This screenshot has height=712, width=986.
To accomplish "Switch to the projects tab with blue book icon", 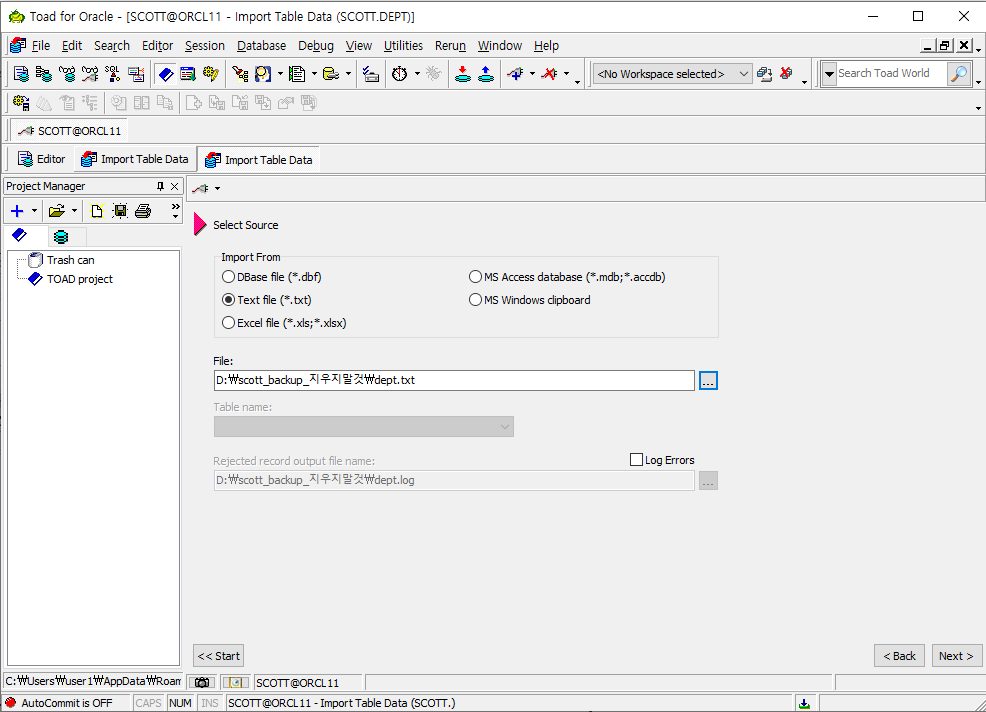I will coord(19,235).
